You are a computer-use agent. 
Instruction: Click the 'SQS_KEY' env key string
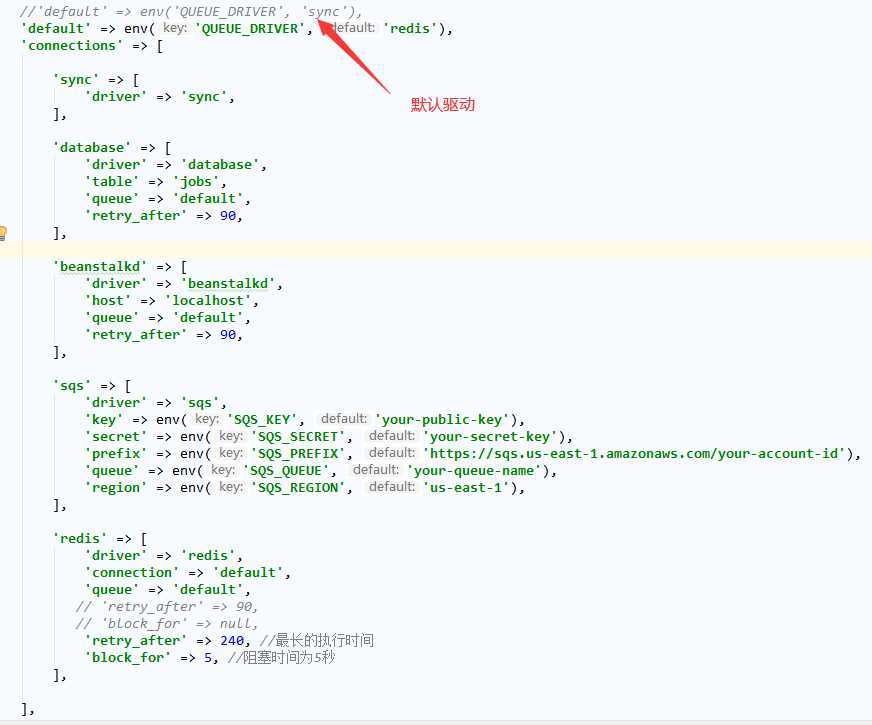coord(262,419)
